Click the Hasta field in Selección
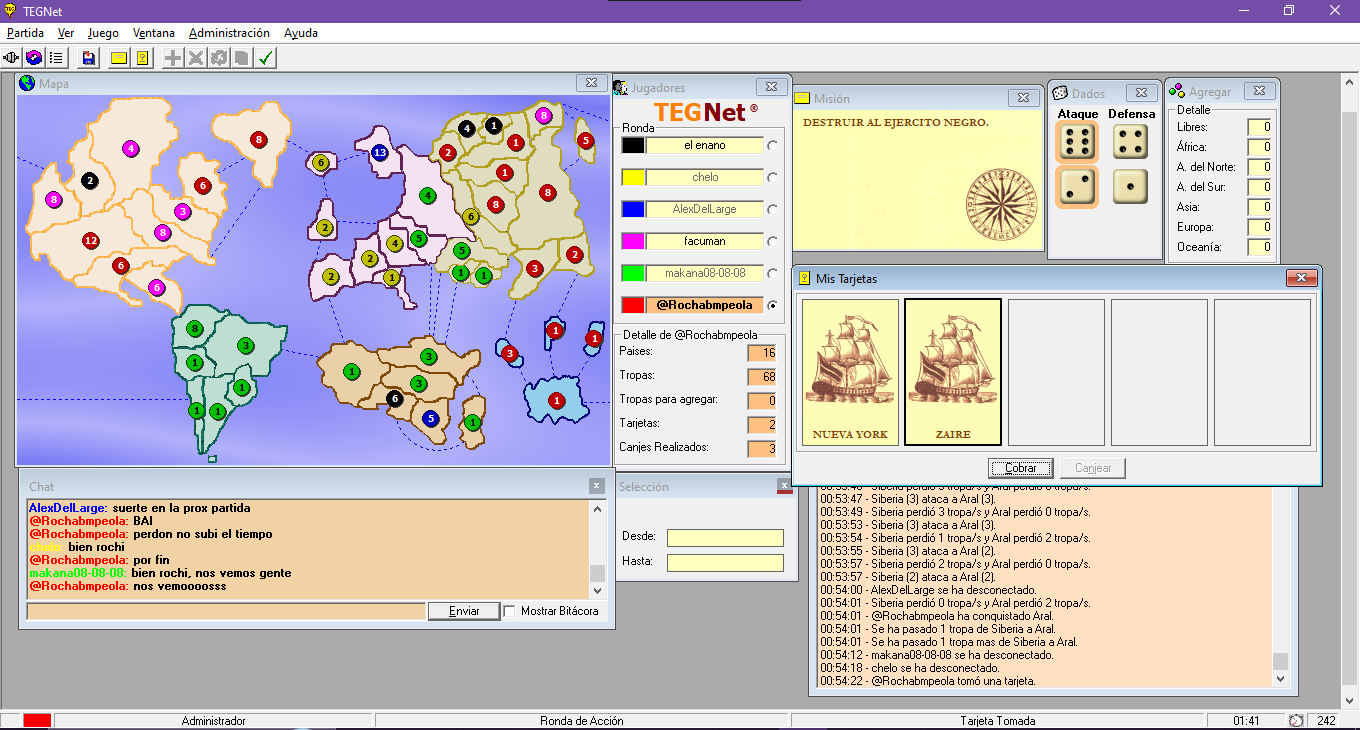Viewport: 1360px width, 730px height. pyautogui.click(x=725, y=563)
